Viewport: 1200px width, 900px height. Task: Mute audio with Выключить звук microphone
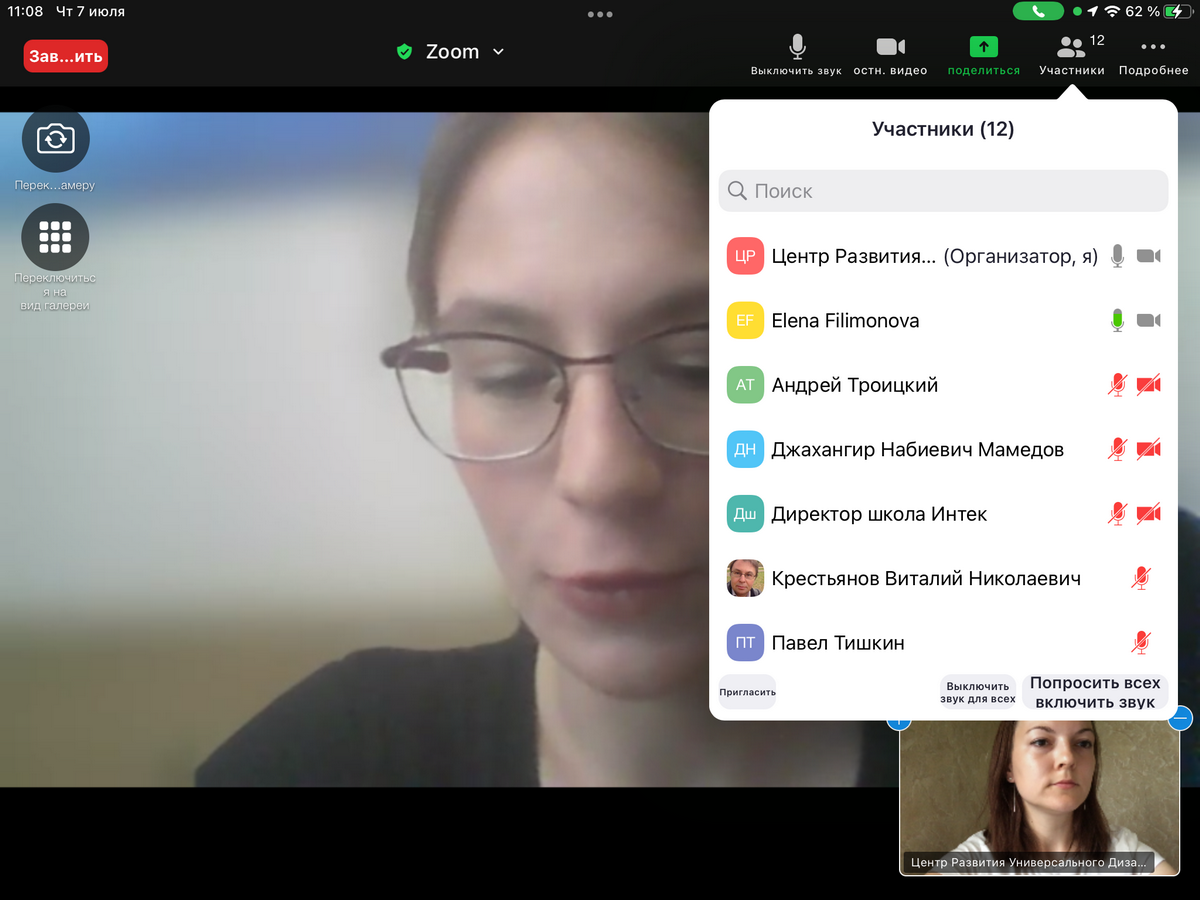[797, 47]
